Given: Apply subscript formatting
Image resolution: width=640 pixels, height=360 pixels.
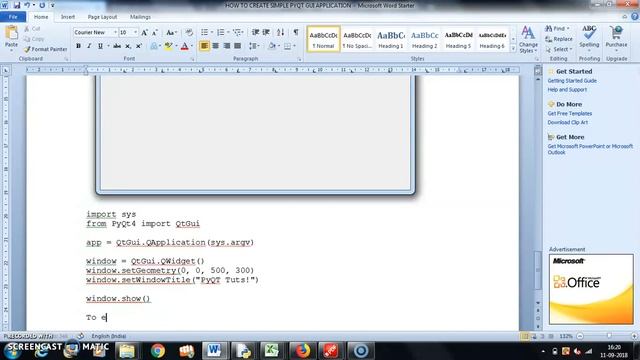Looking at the screenshot, I should (128, 46).
